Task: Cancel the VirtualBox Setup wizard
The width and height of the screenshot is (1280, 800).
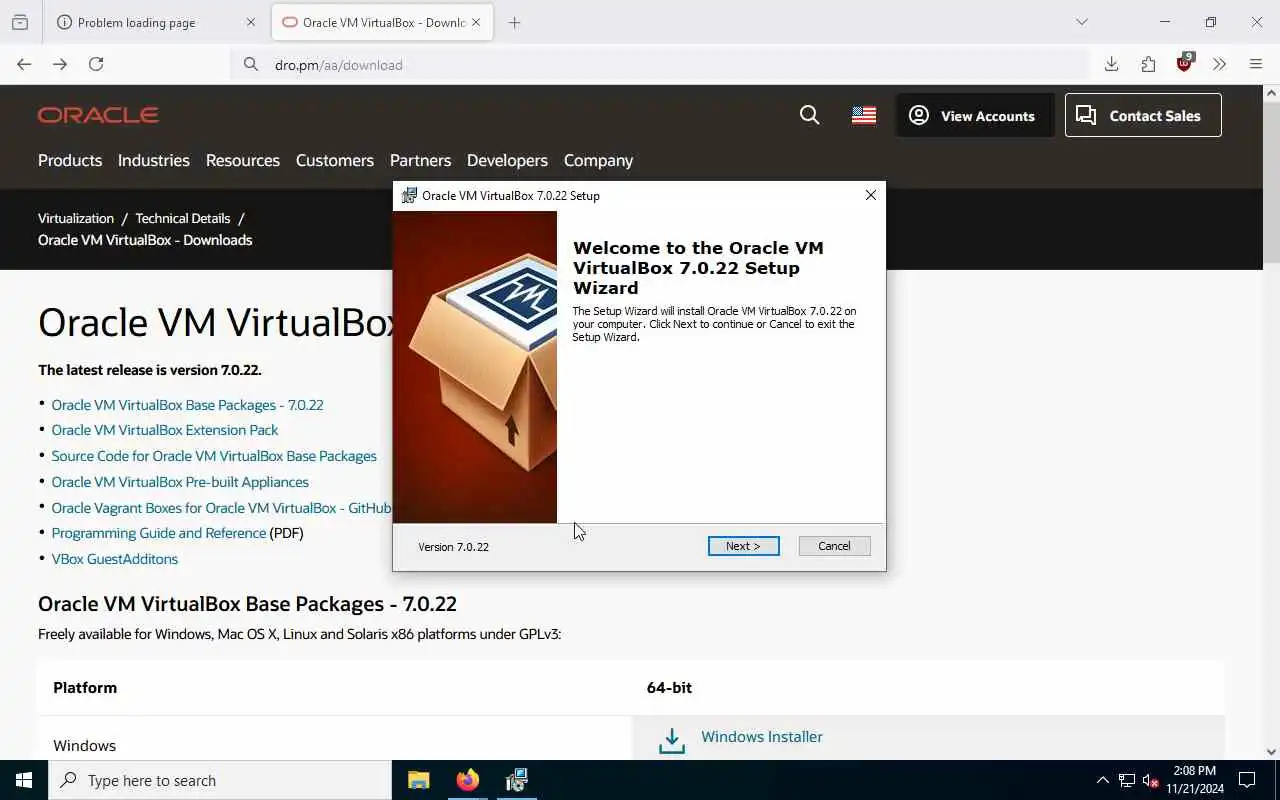Action: tap(834, 546)
